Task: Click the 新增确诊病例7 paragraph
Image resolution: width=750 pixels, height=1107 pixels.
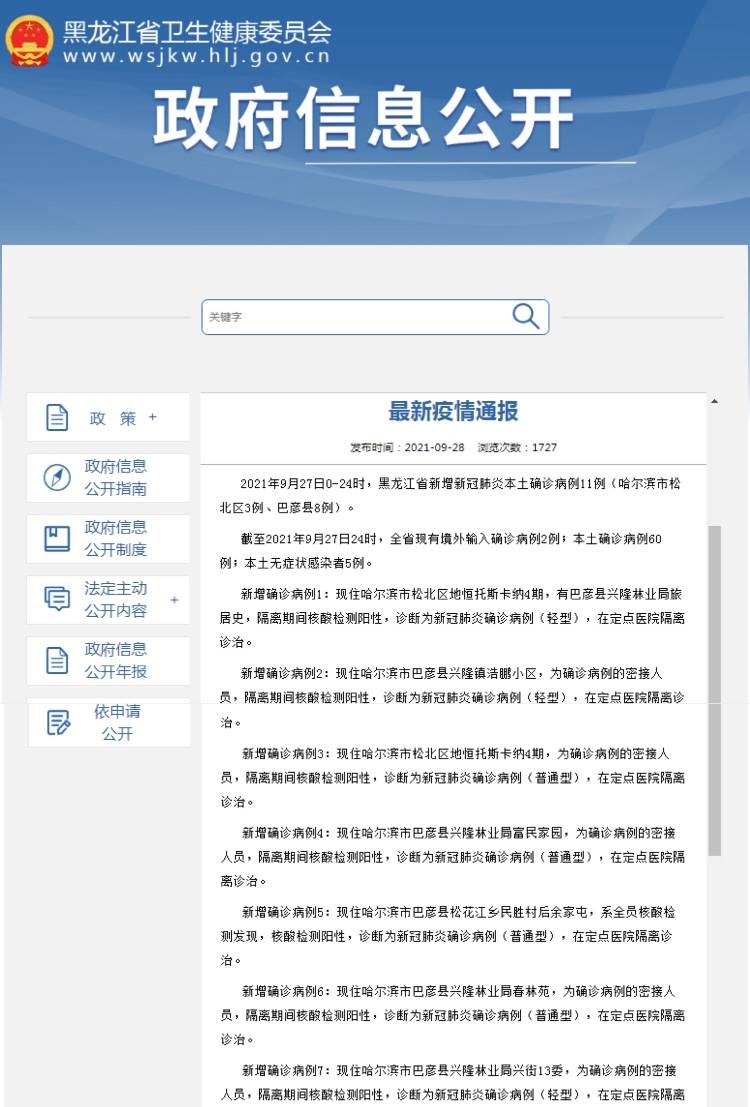Action: 453,1082
